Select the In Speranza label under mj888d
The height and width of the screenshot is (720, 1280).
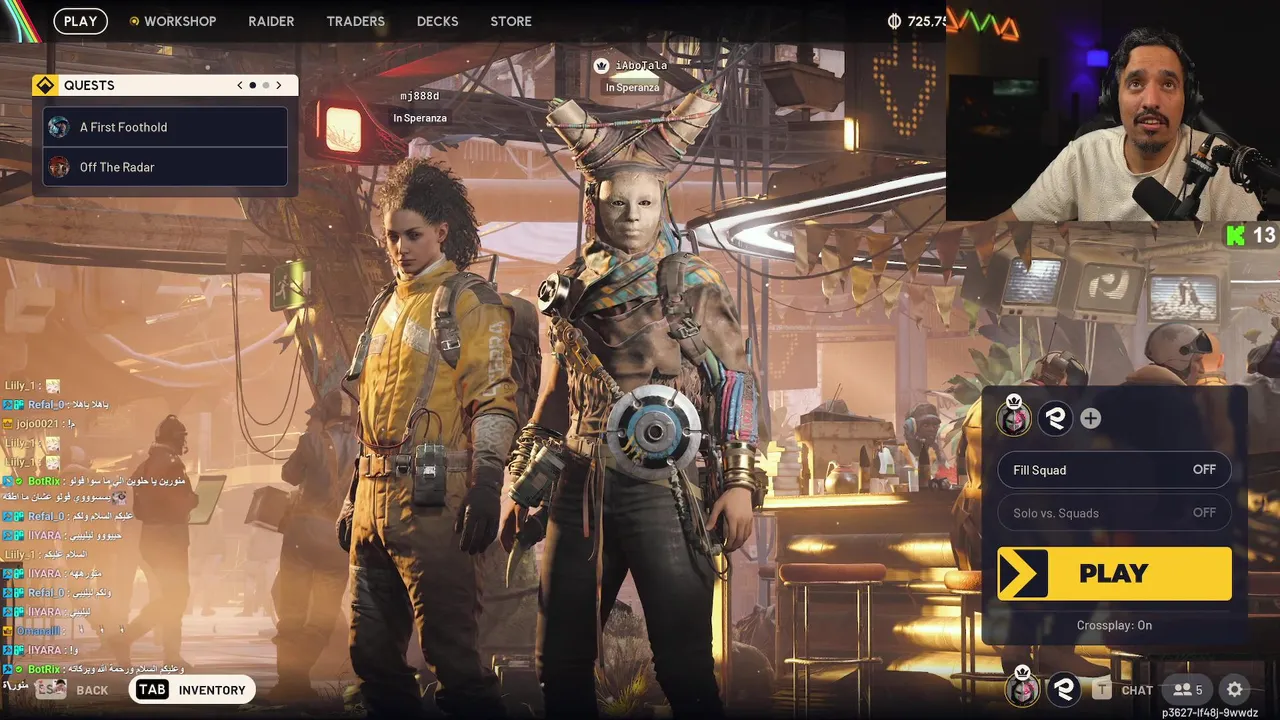(420, 118)
